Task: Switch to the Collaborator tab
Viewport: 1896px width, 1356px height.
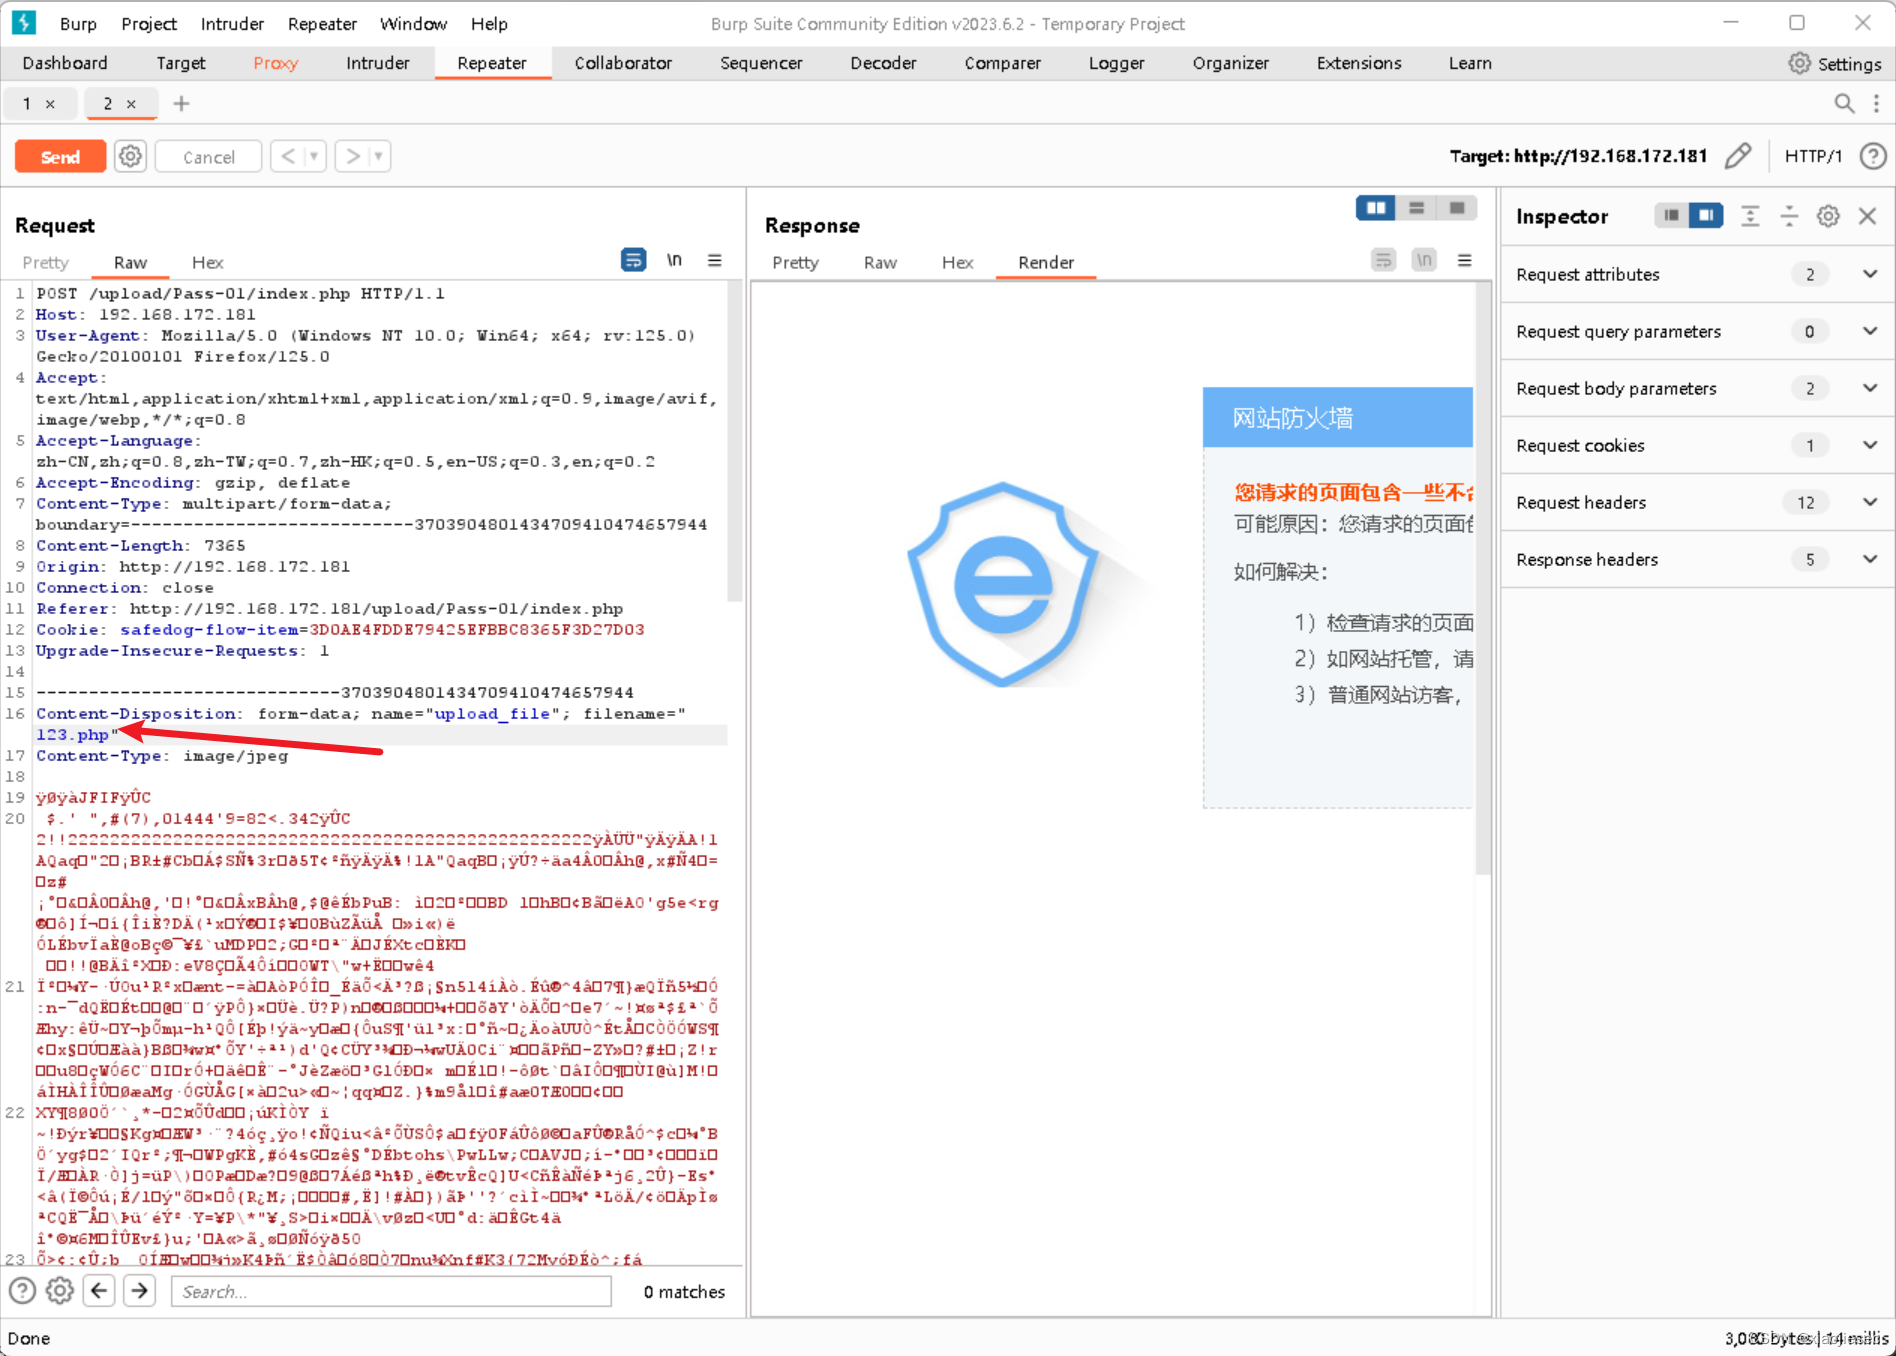Action: click(x=623, y=63)
